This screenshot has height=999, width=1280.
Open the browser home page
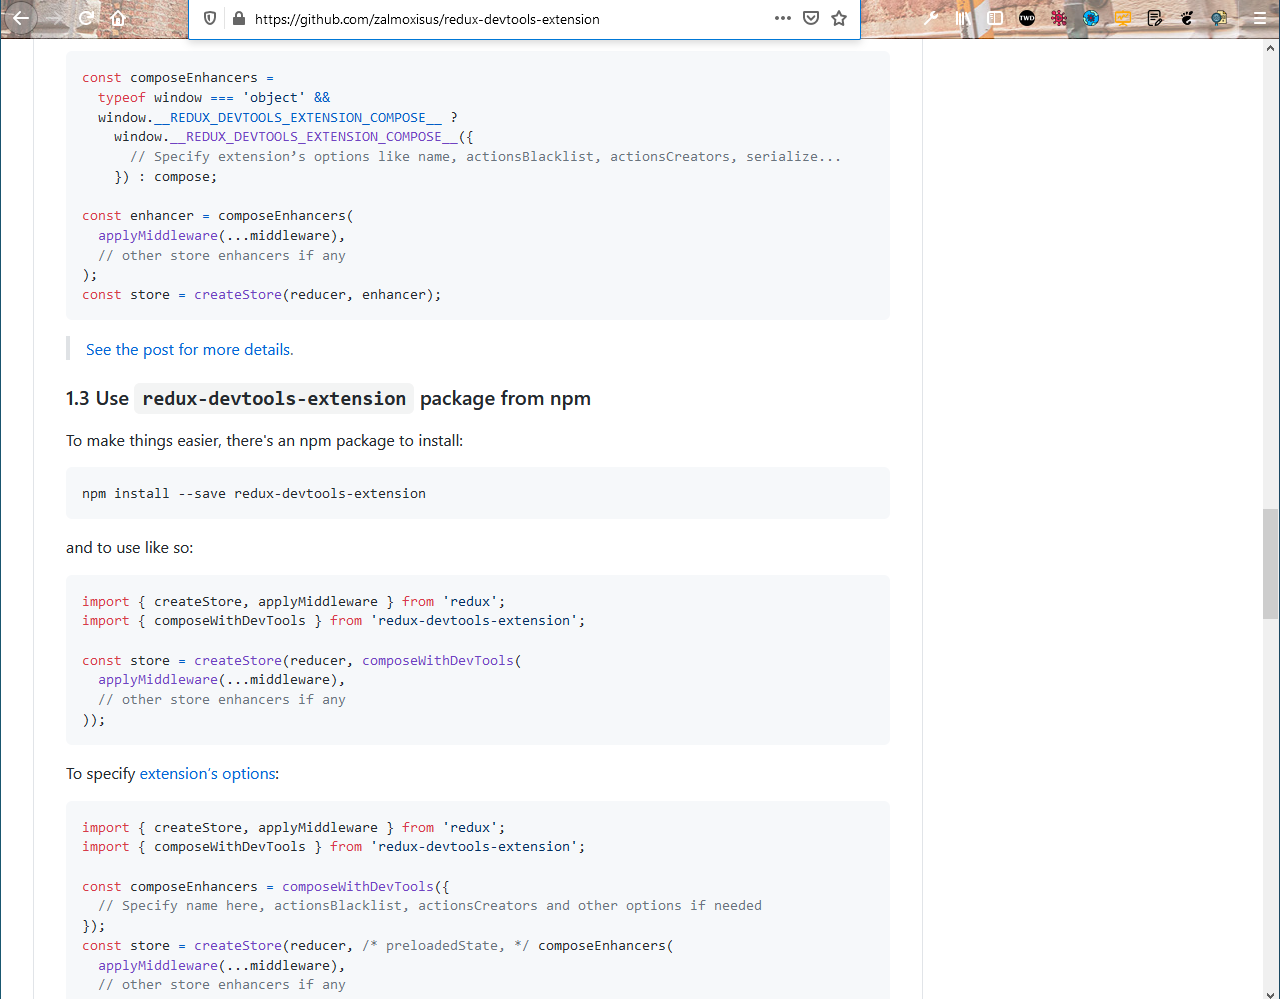[118, 18]
